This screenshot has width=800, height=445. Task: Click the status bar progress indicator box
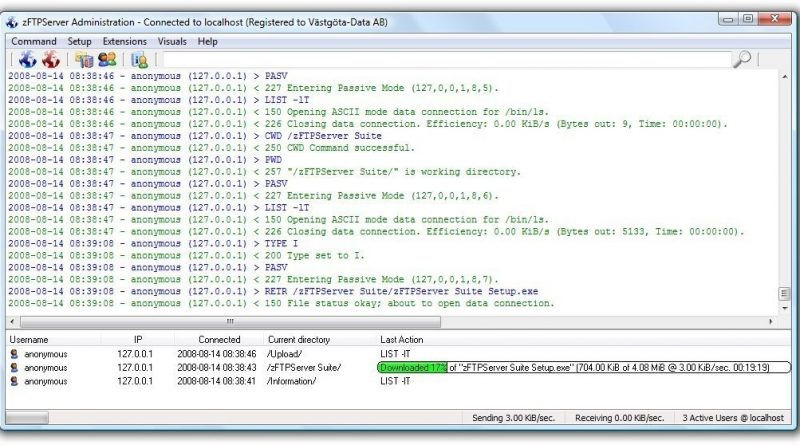click(28, 418)
